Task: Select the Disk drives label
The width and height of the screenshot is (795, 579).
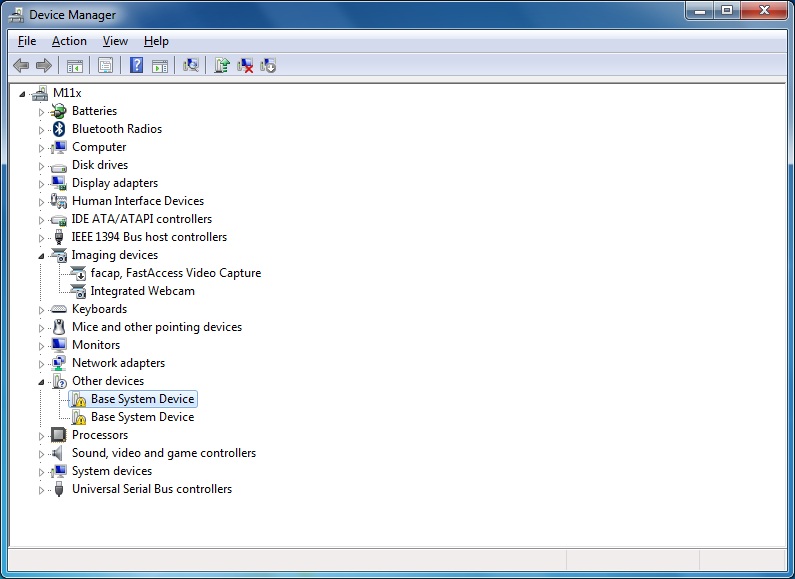Action: click(100, 165)
